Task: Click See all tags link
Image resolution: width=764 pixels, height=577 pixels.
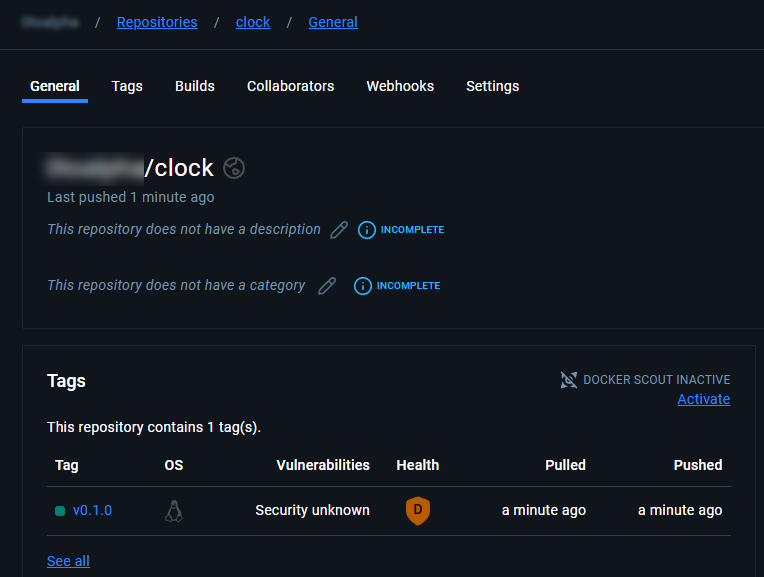Action: tap(68, 561)
